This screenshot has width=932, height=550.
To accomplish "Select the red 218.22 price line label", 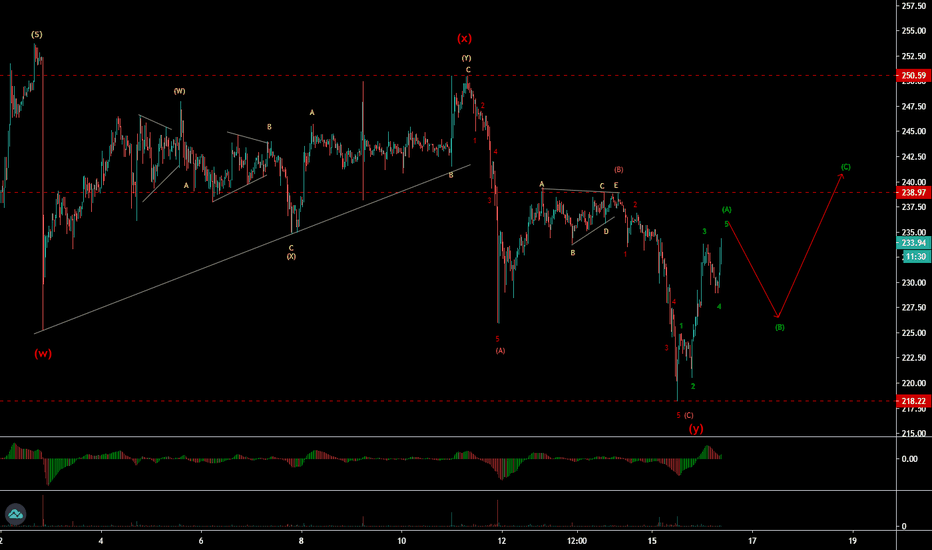I will tap(914, 401).
